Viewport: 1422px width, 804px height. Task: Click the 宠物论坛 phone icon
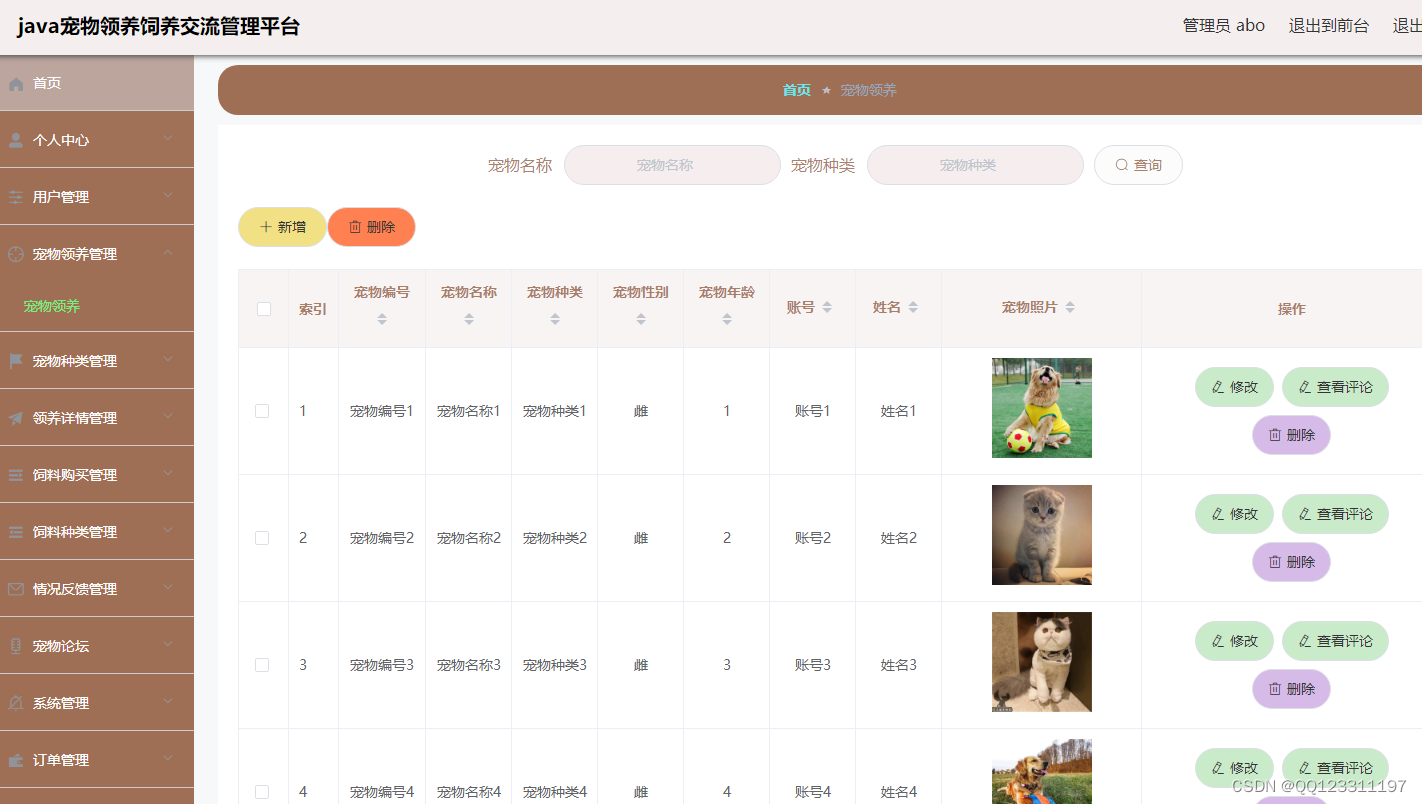(14, 645)
